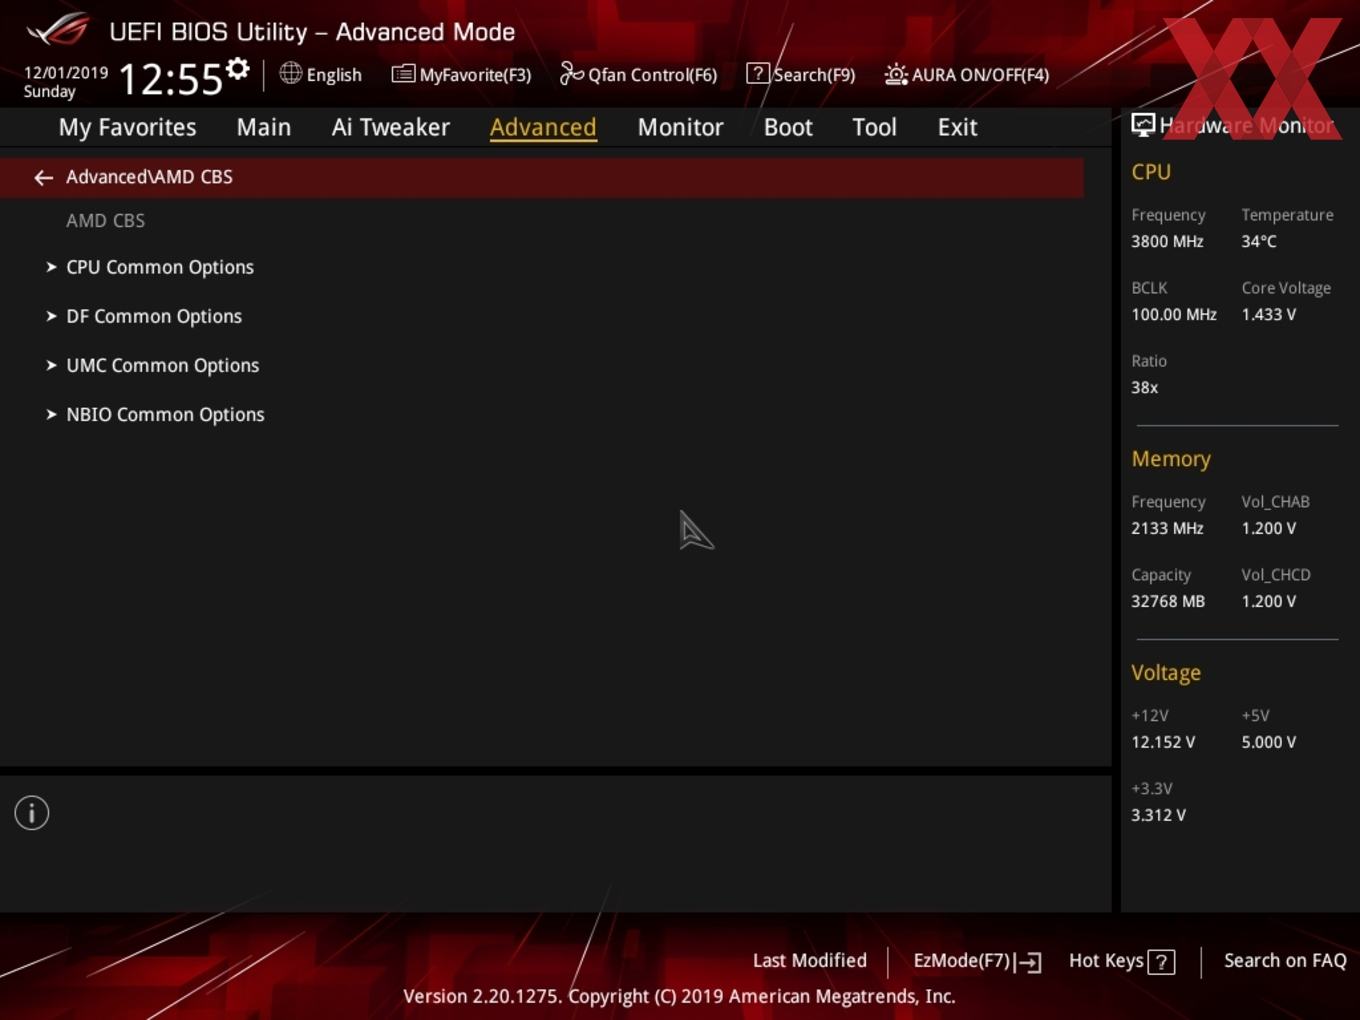Screen dimensions: 1360x1020
Task: Click the Hardware Monitor screen icon
Action: click(1143, 125)
